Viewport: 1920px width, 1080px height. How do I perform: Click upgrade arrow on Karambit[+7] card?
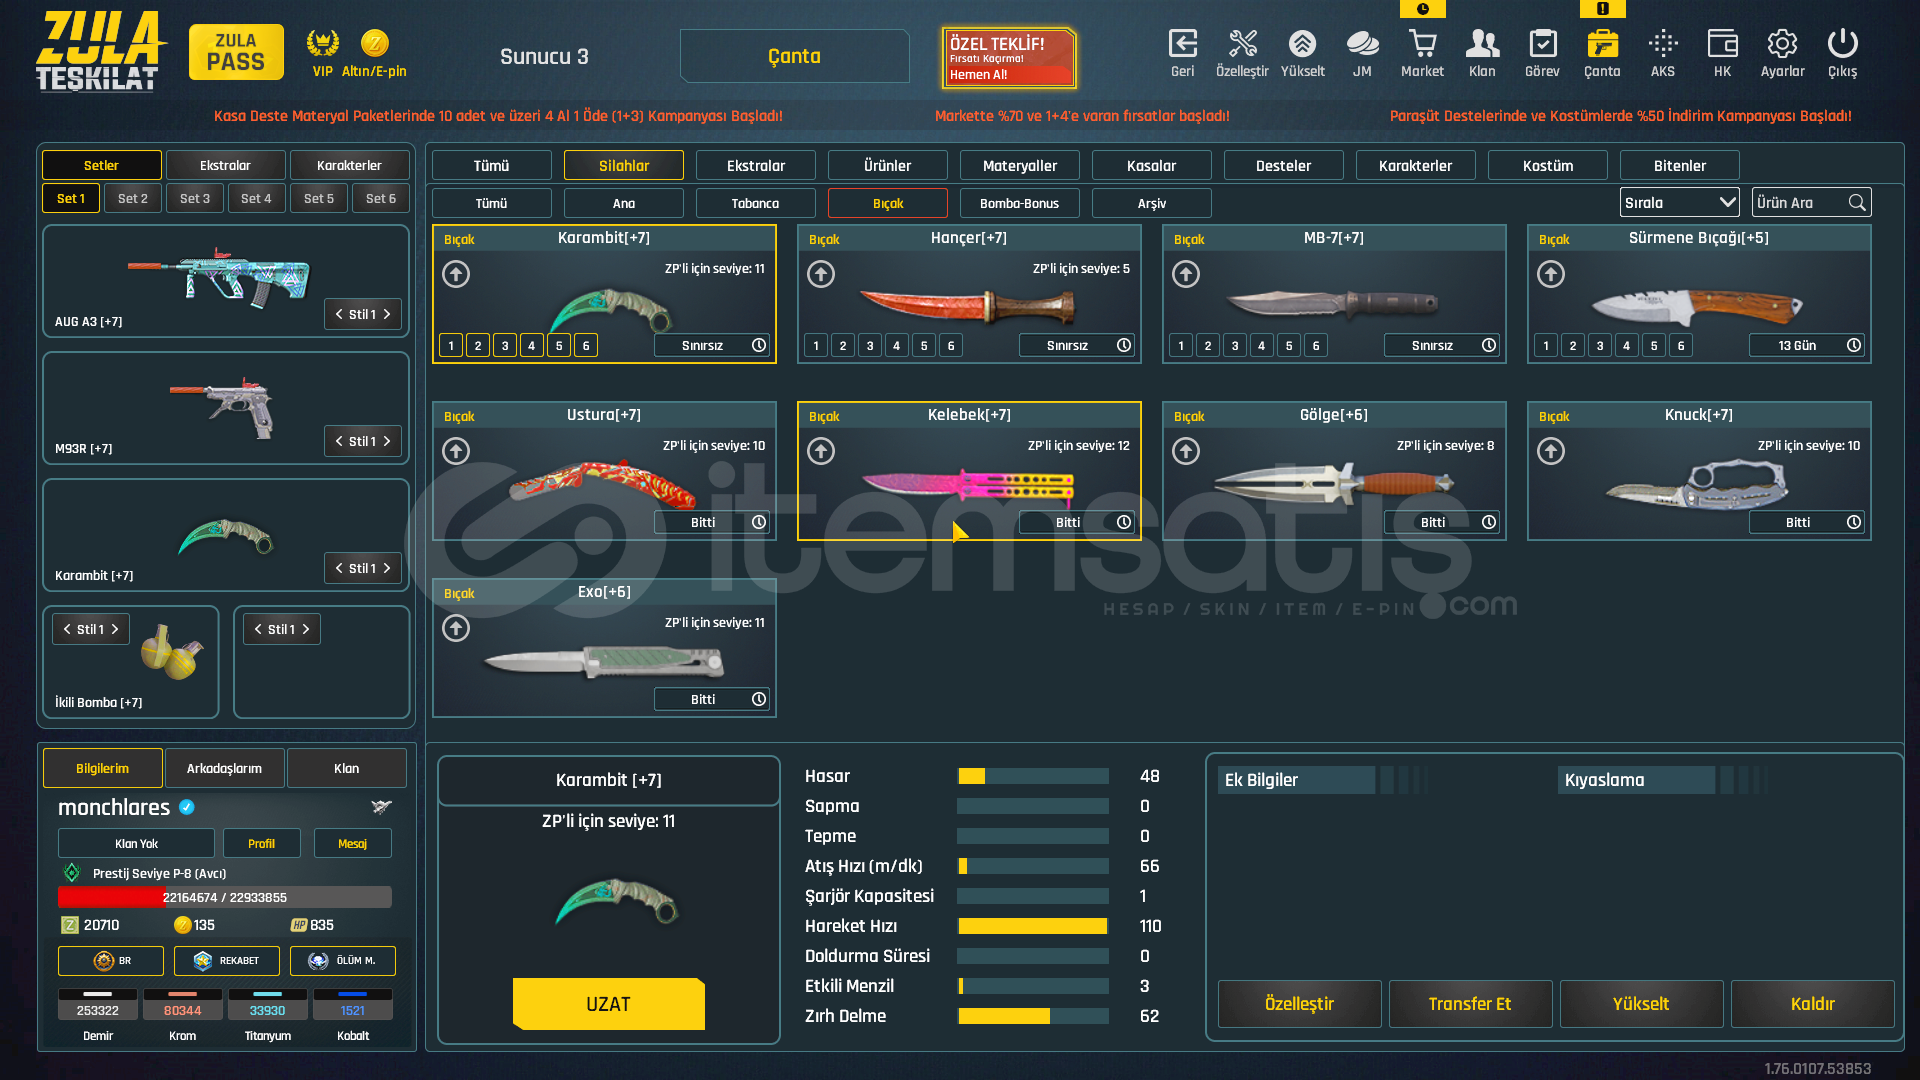(456, 274)
